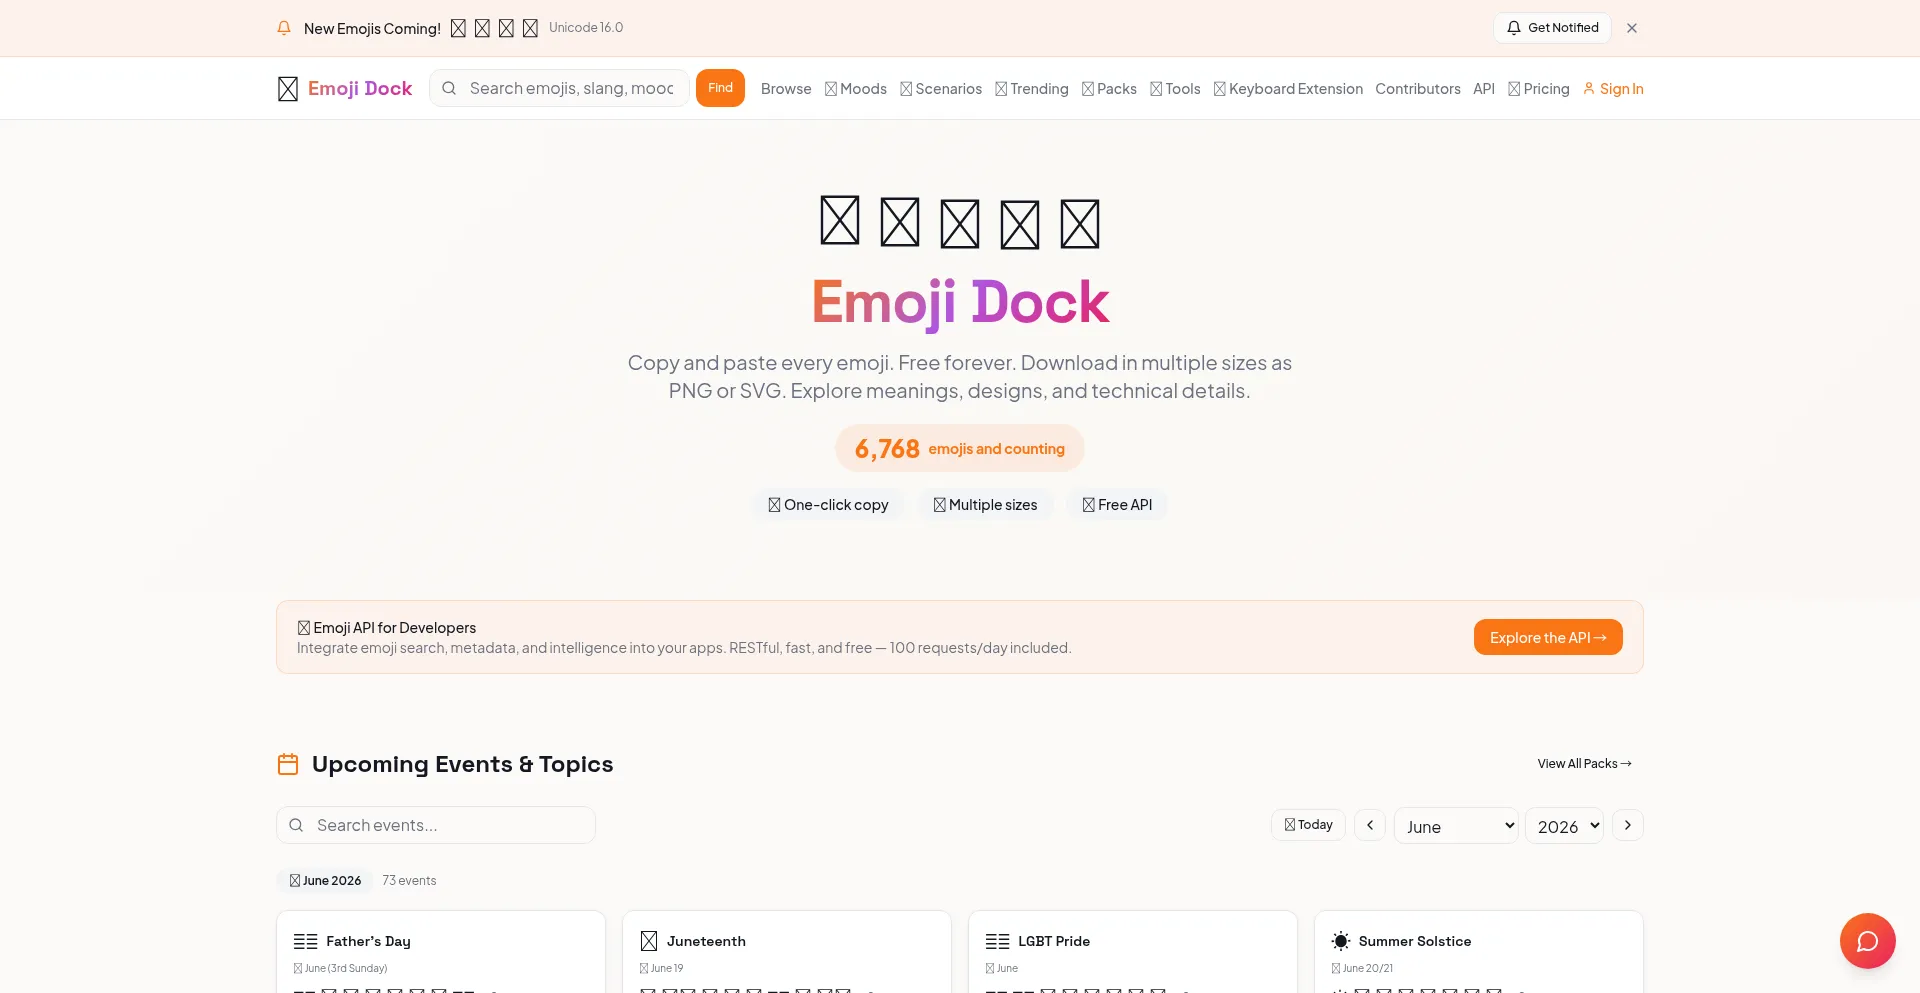1920x993 pixels.
Task: Go to the previous month
Action: point(1370,825)
